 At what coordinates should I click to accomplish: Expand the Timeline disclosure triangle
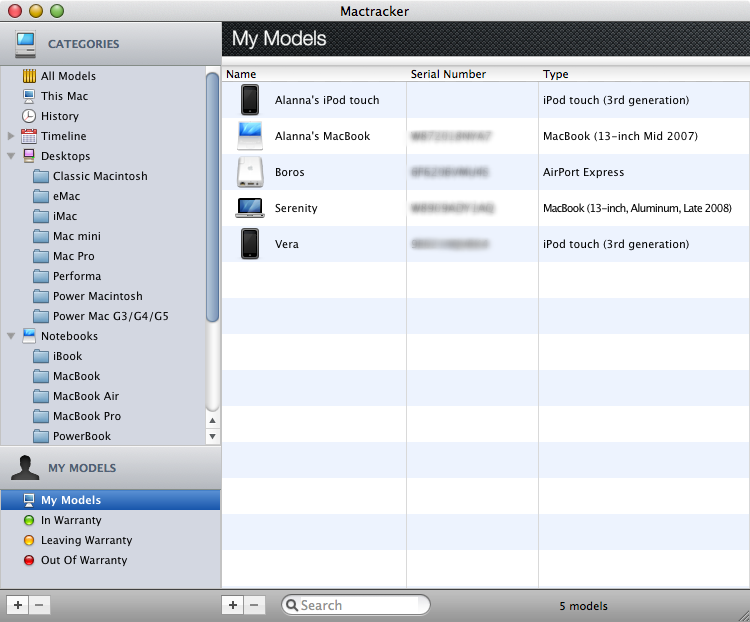pyautogui.click(x=11, y=136)
